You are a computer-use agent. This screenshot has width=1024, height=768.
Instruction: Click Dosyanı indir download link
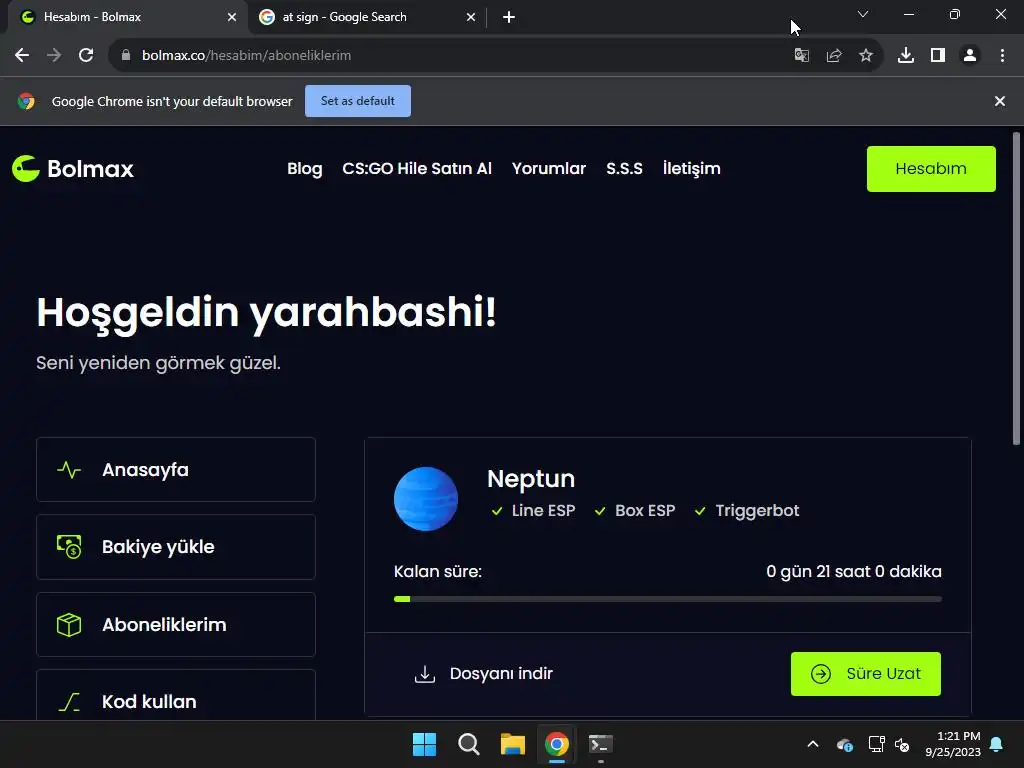click(x=483, y=673)
